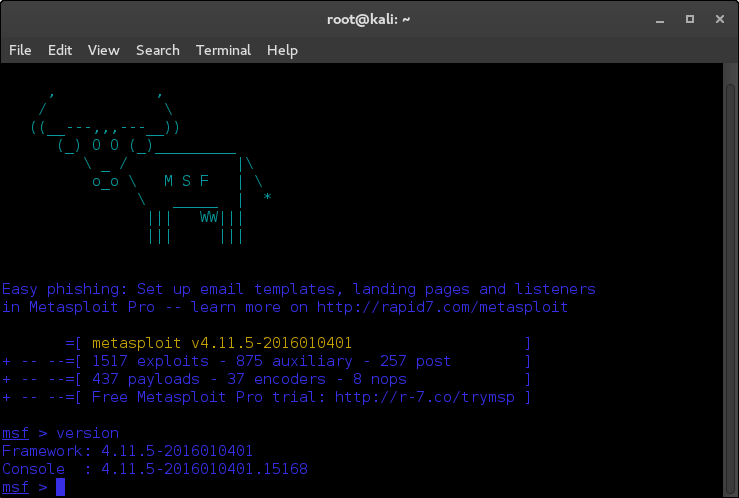739x498 pixels.
Task: Click the 'root@kali: ~' window title
Action: coord(369,19)
